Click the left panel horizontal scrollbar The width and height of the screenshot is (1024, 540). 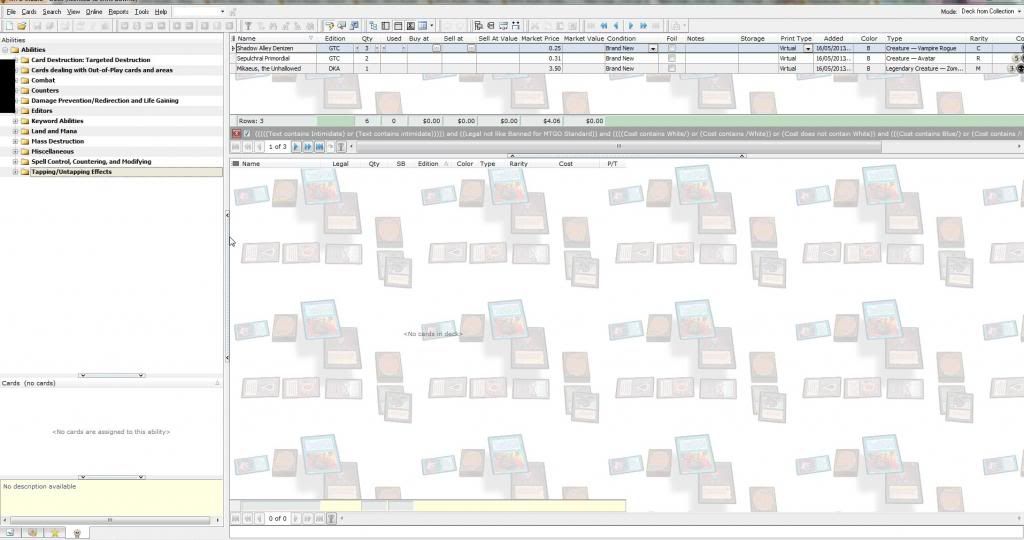[110, 520]
